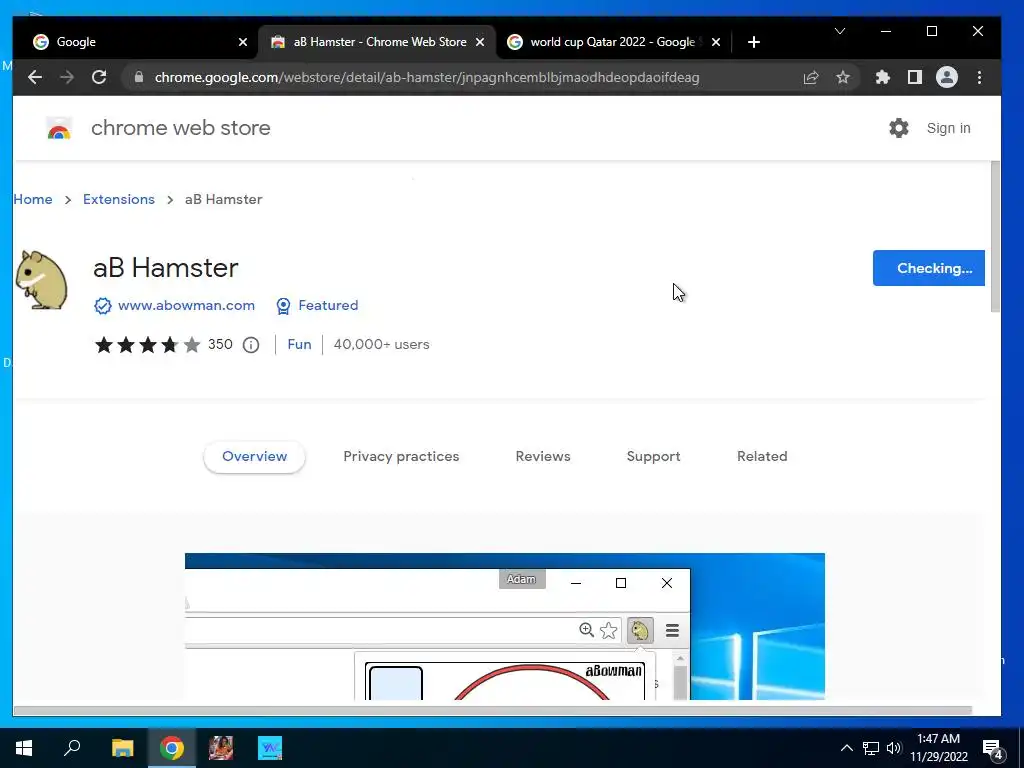Viewport: 1024px width, 768px height.
Task: Open the Related tab
Action: pyautogui.click(x=762, y=456)
